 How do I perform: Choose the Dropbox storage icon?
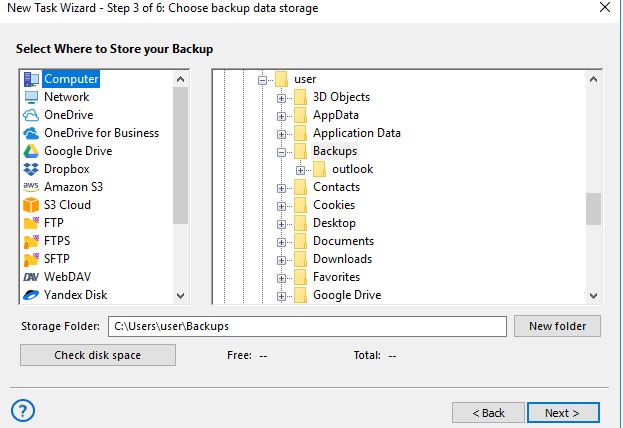pyautogui.click(x=31, y=169)
